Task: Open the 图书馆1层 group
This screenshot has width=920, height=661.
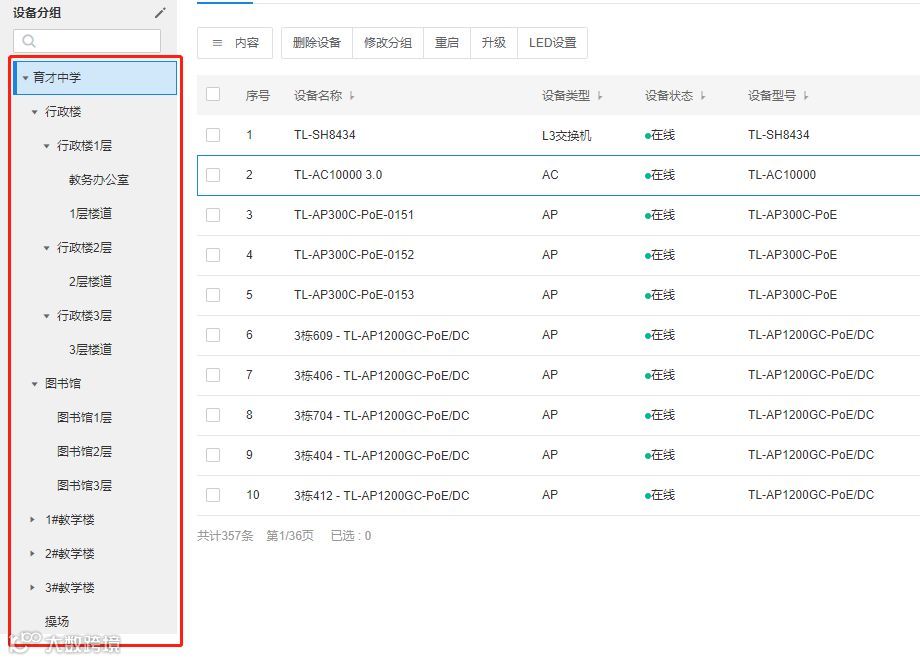Action: tap(84, 418)
